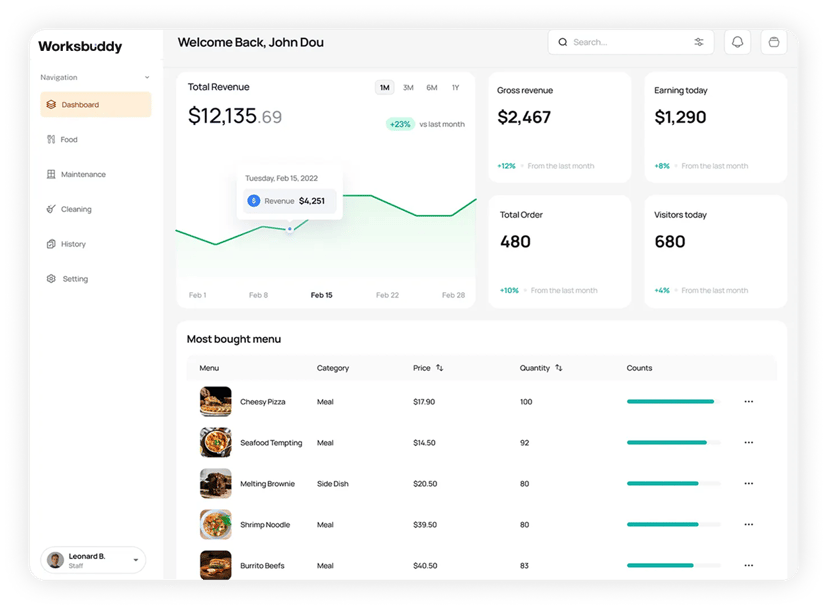Click the Food fork-and-knife icon
Screen dimensions: 828x610
point(51,139)
